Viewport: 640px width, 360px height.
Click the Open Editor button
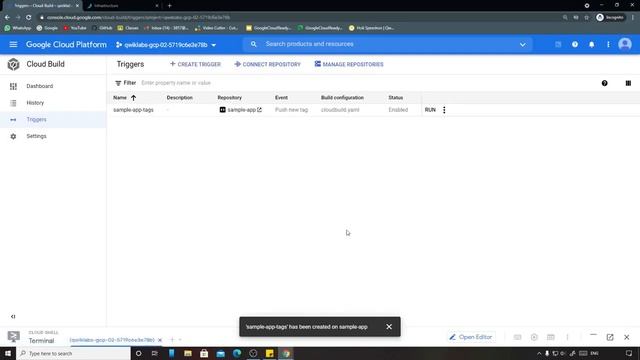click(x=471, y=337)
